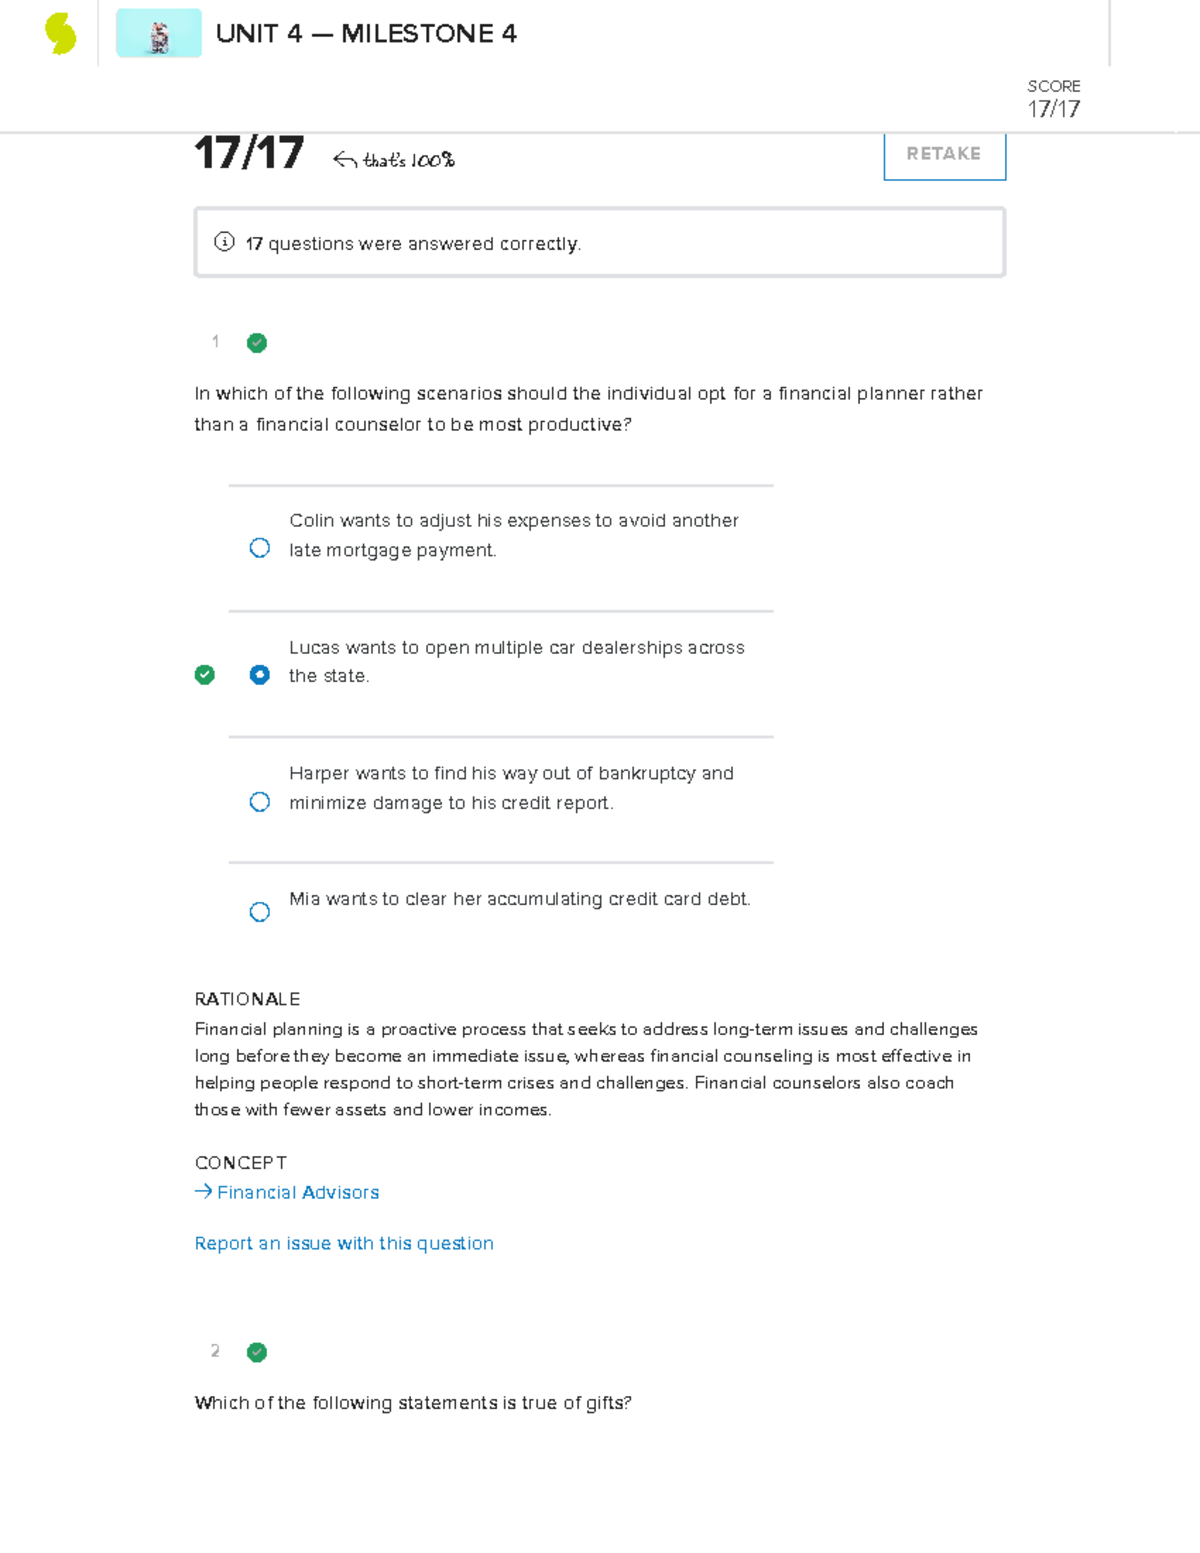Click question 2 green checkmark icon
This screenshot has height=1553, width=1200.
point(257,1352)
